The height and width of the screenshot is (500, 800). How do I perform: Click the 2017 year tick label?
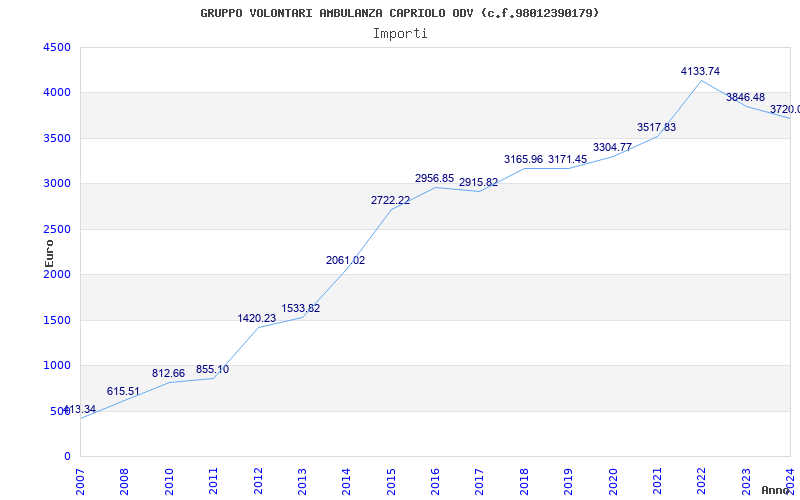[x=480, y=481]
